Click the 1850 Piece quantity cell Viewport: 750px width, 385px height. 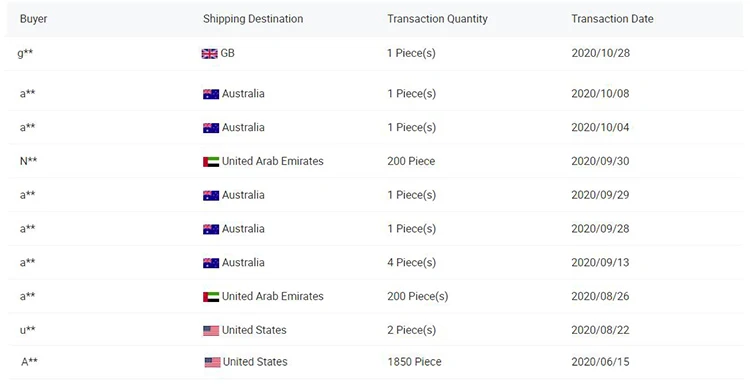click(414, 362)
